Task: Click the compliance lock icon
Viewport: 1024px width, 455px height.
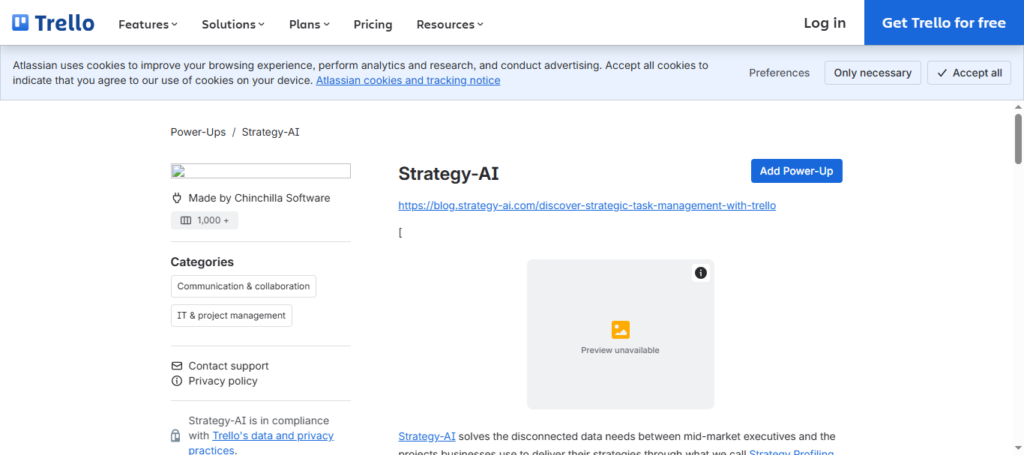Action: (175, 435)
